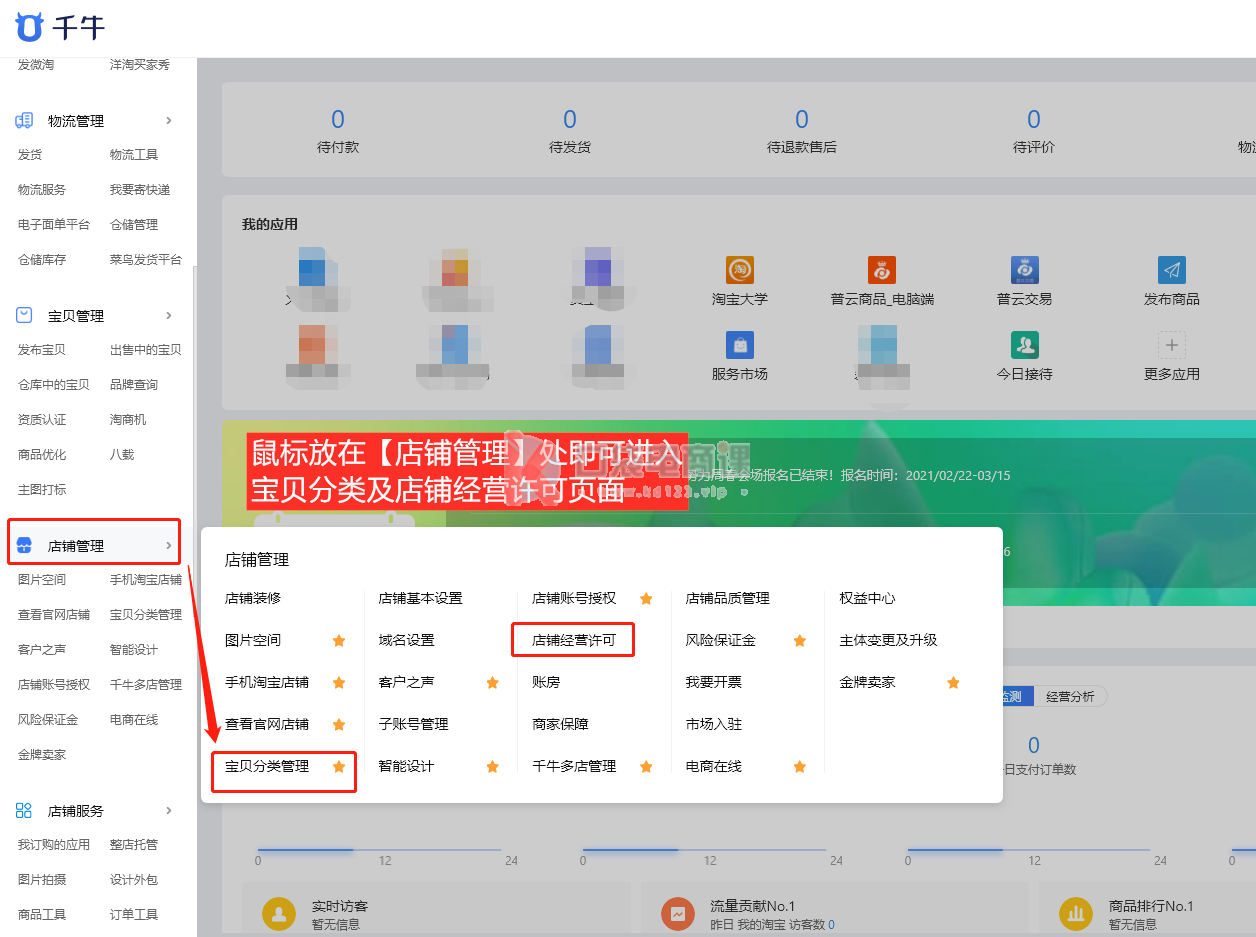Select 宝贝分类管理 in the popup menu

coord(267,766)
